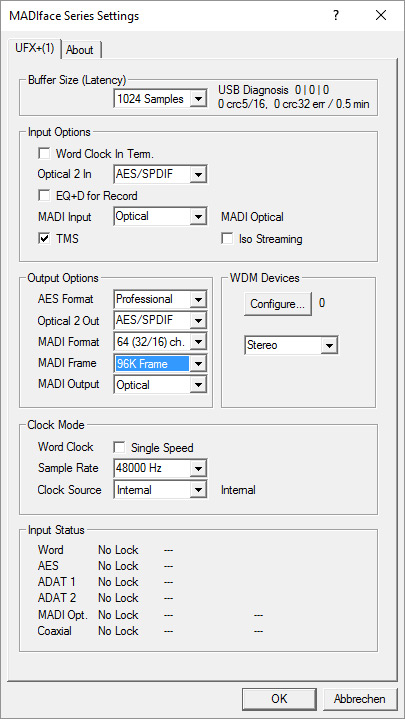Screen dimensions: 405x719
Task: Open the WDM Stereo dropdown
Action: point(291,345)
